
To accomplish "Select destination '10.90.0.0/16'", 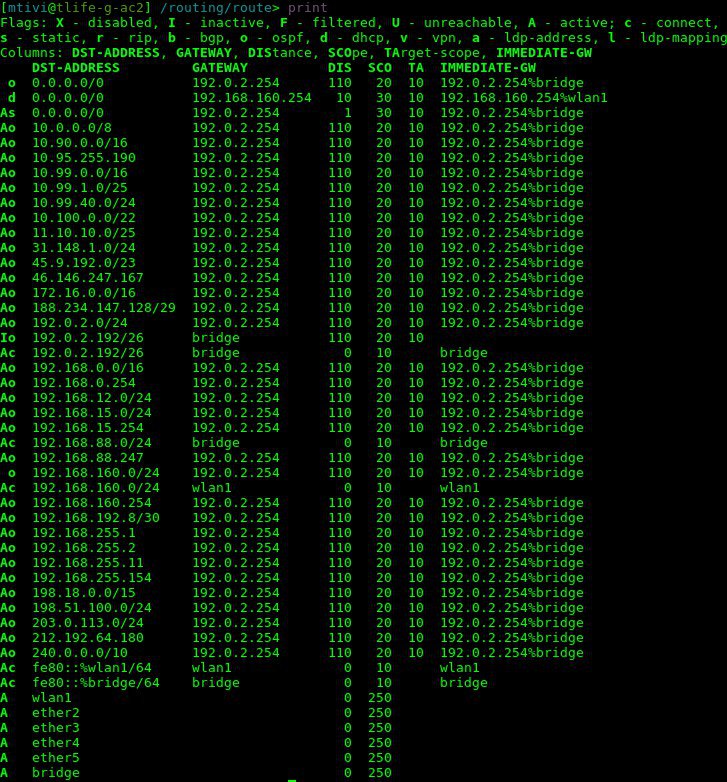I will [x=80, y=143].
